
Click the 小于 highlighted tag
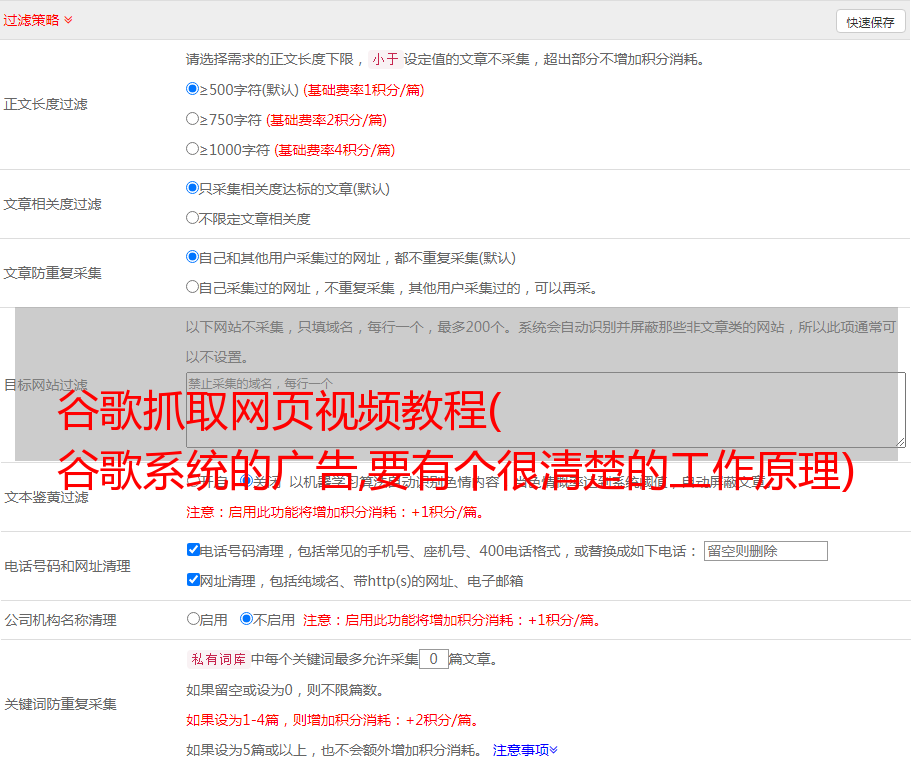385,59
